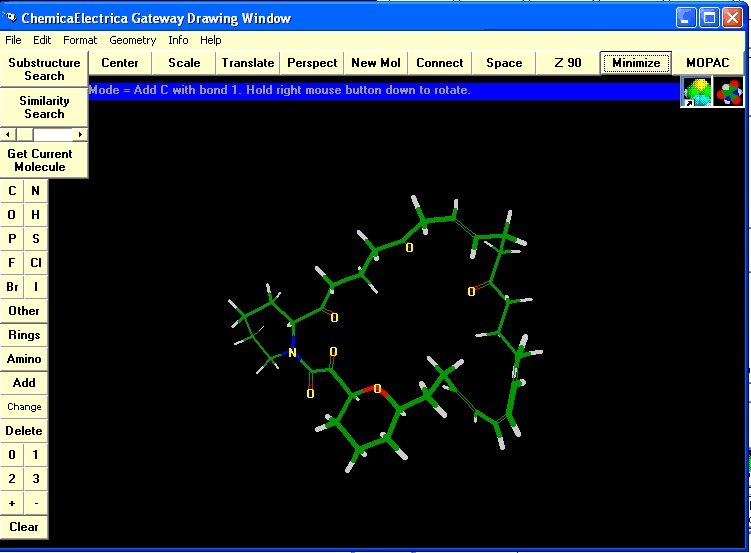This screenshot has width=751, height=553.
Task: Start a Similarity Search
Action: coord(44,107)
